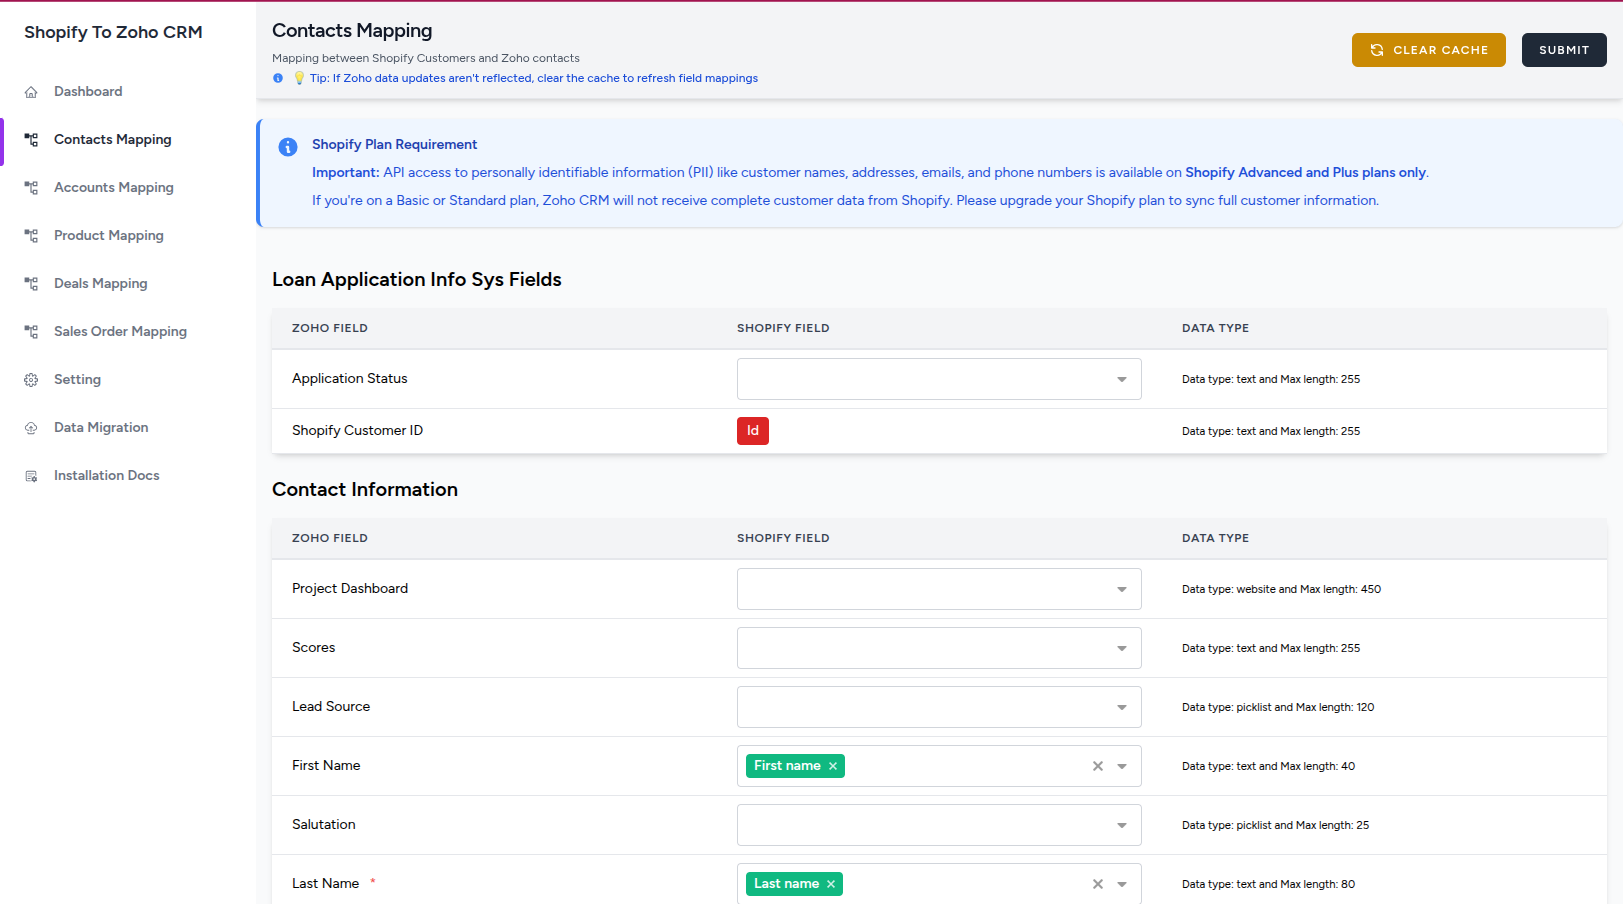1623x904 pixels.
Task: Click the blue info icon in Shopify Plan notice
Action: (288, 147)
